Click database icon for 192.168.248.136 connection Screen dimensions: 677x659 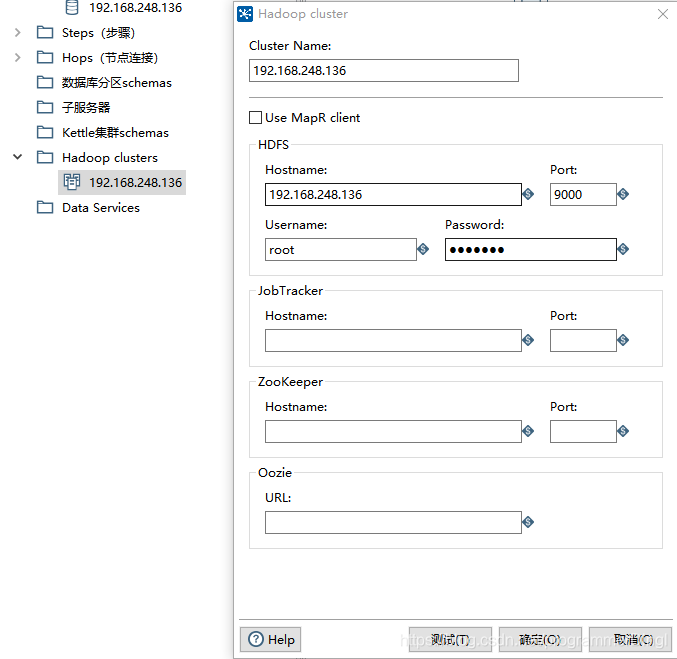tap(72, 7)
